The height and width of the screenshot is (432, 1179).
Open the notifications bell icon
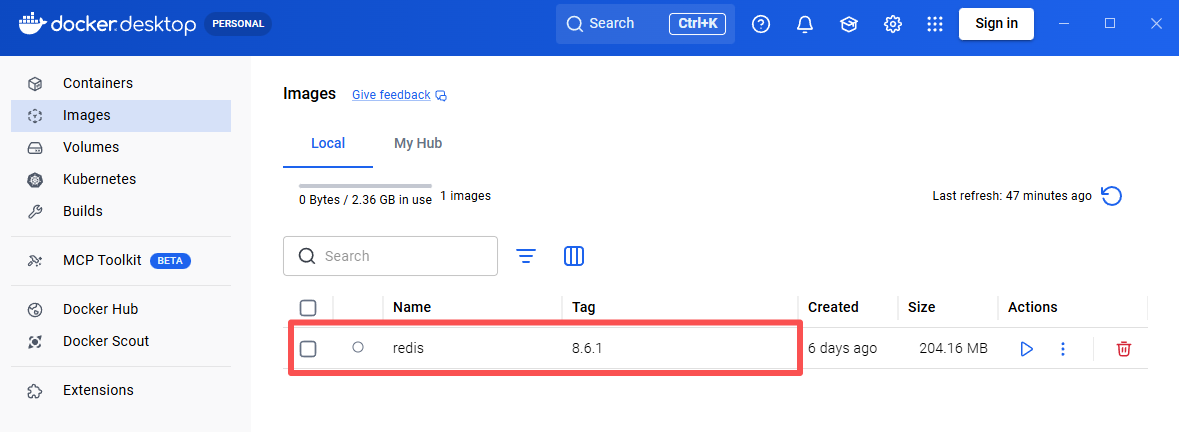point(805,24)
